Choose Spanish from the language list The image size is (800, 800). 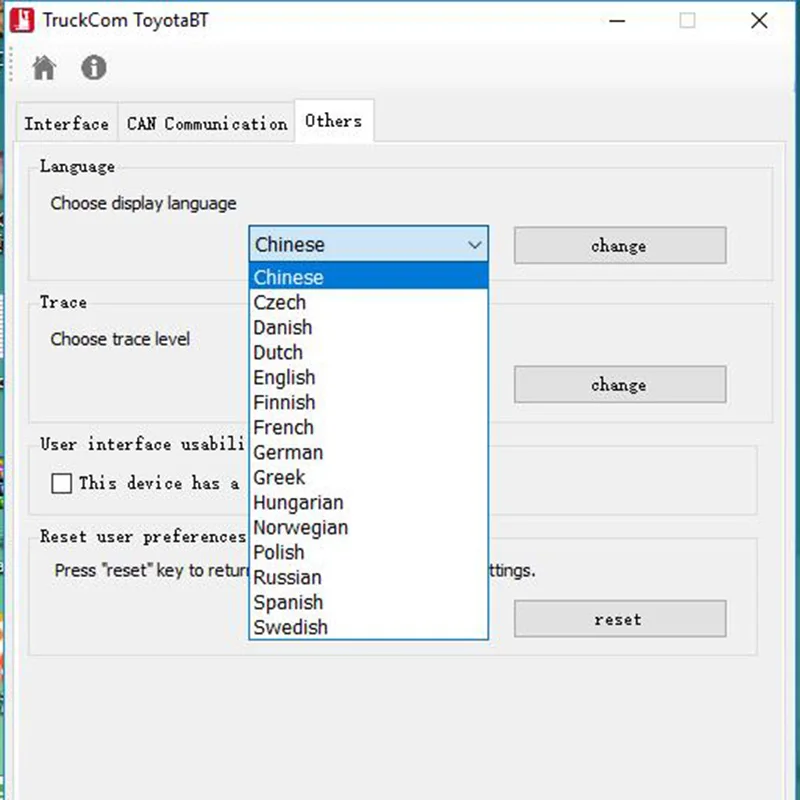(x=368, y=602)
